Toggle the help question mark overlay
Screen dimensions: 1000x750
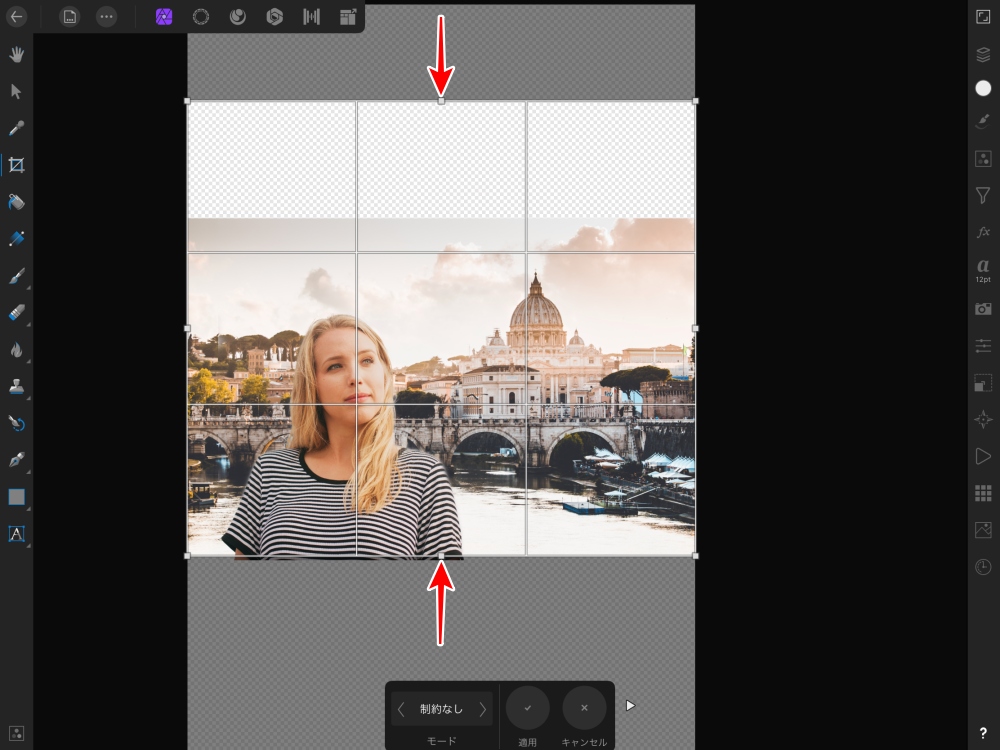983,733
